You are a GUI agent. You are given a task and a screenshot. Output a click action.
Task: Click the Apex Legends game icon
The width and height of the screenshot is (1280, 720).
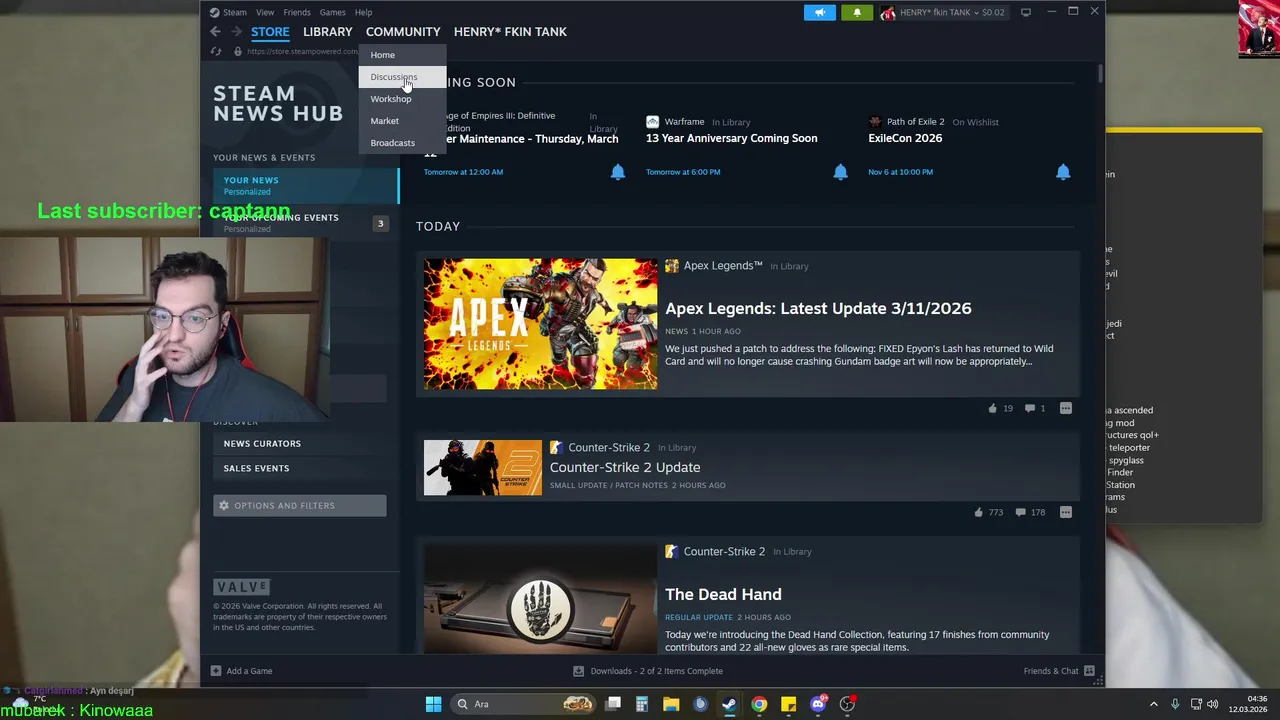672,266
